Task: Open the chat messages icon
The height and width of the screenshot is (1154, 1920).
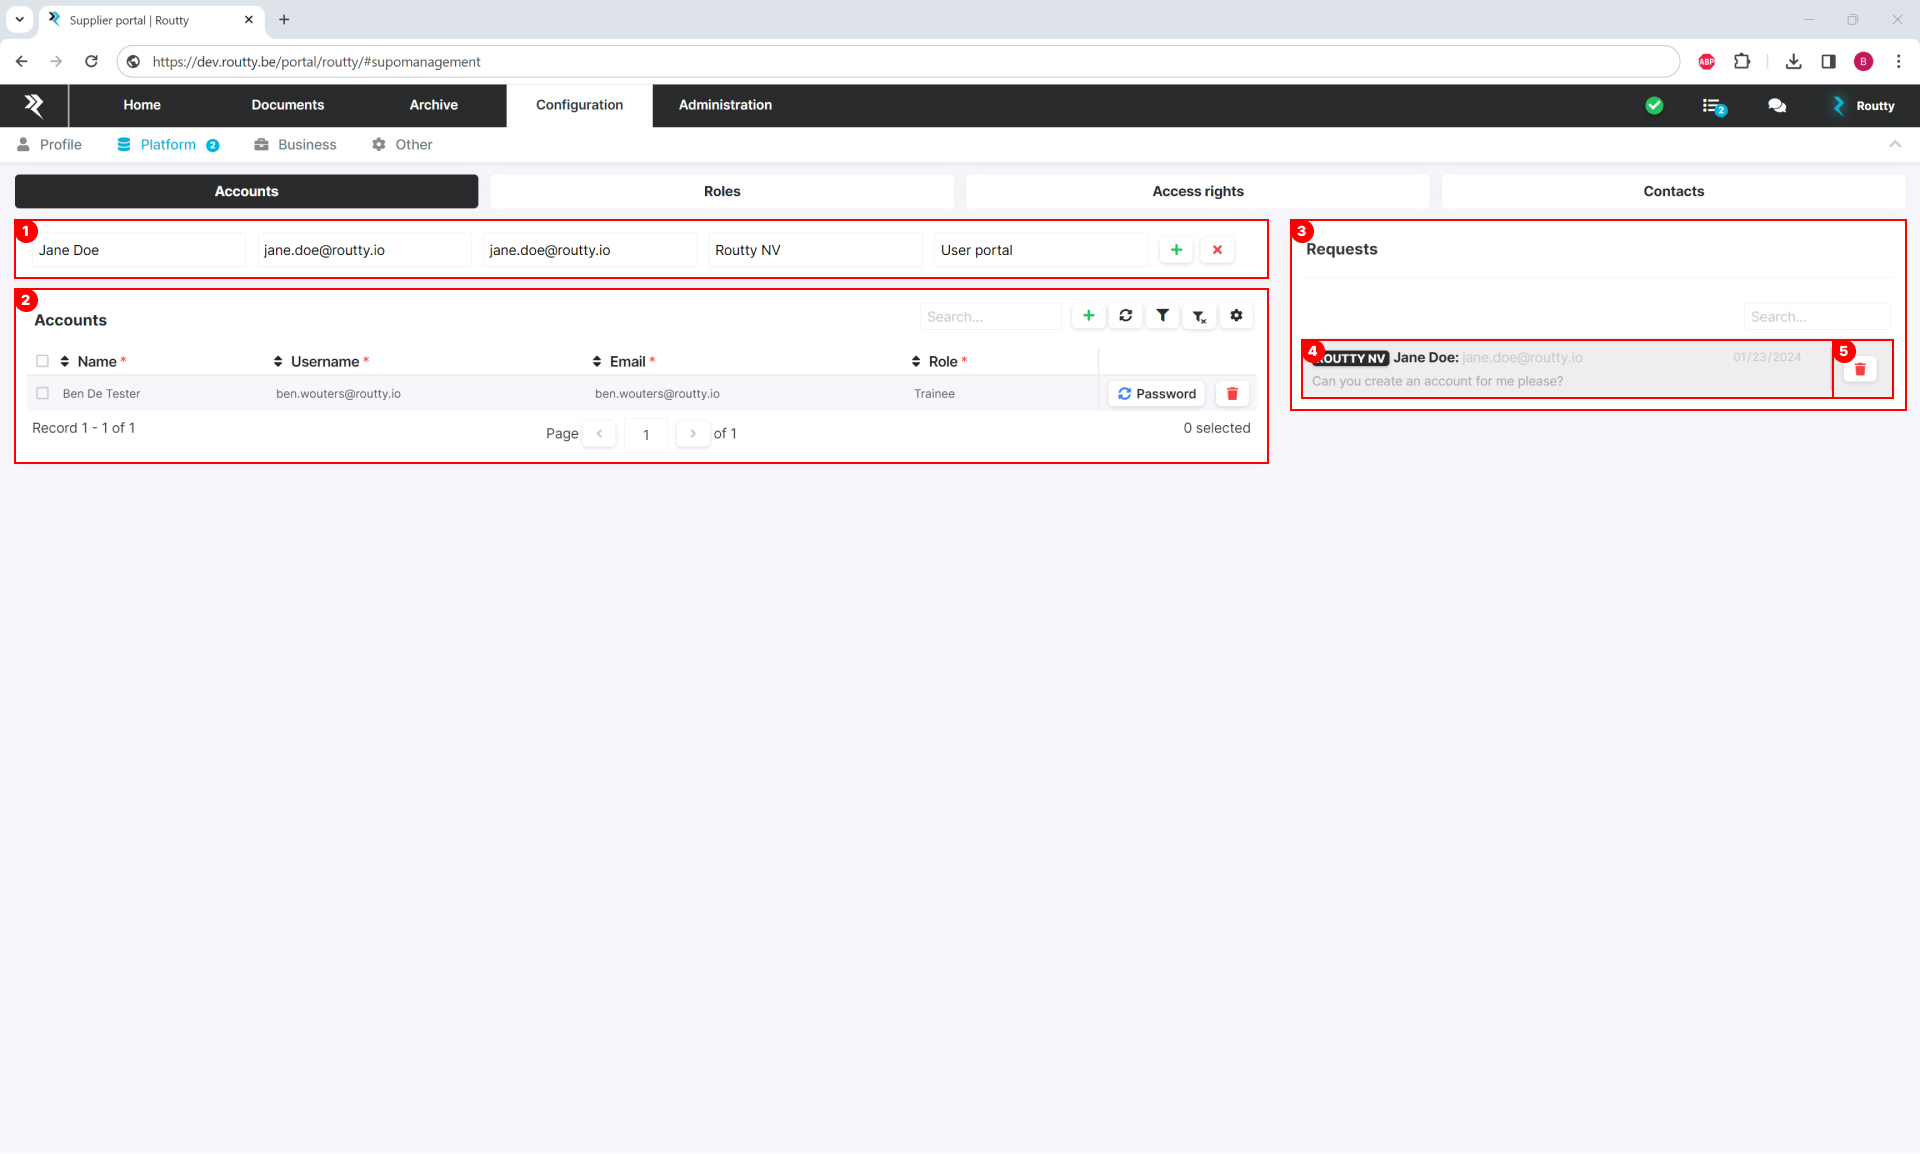Action: tap(1777, 106)
